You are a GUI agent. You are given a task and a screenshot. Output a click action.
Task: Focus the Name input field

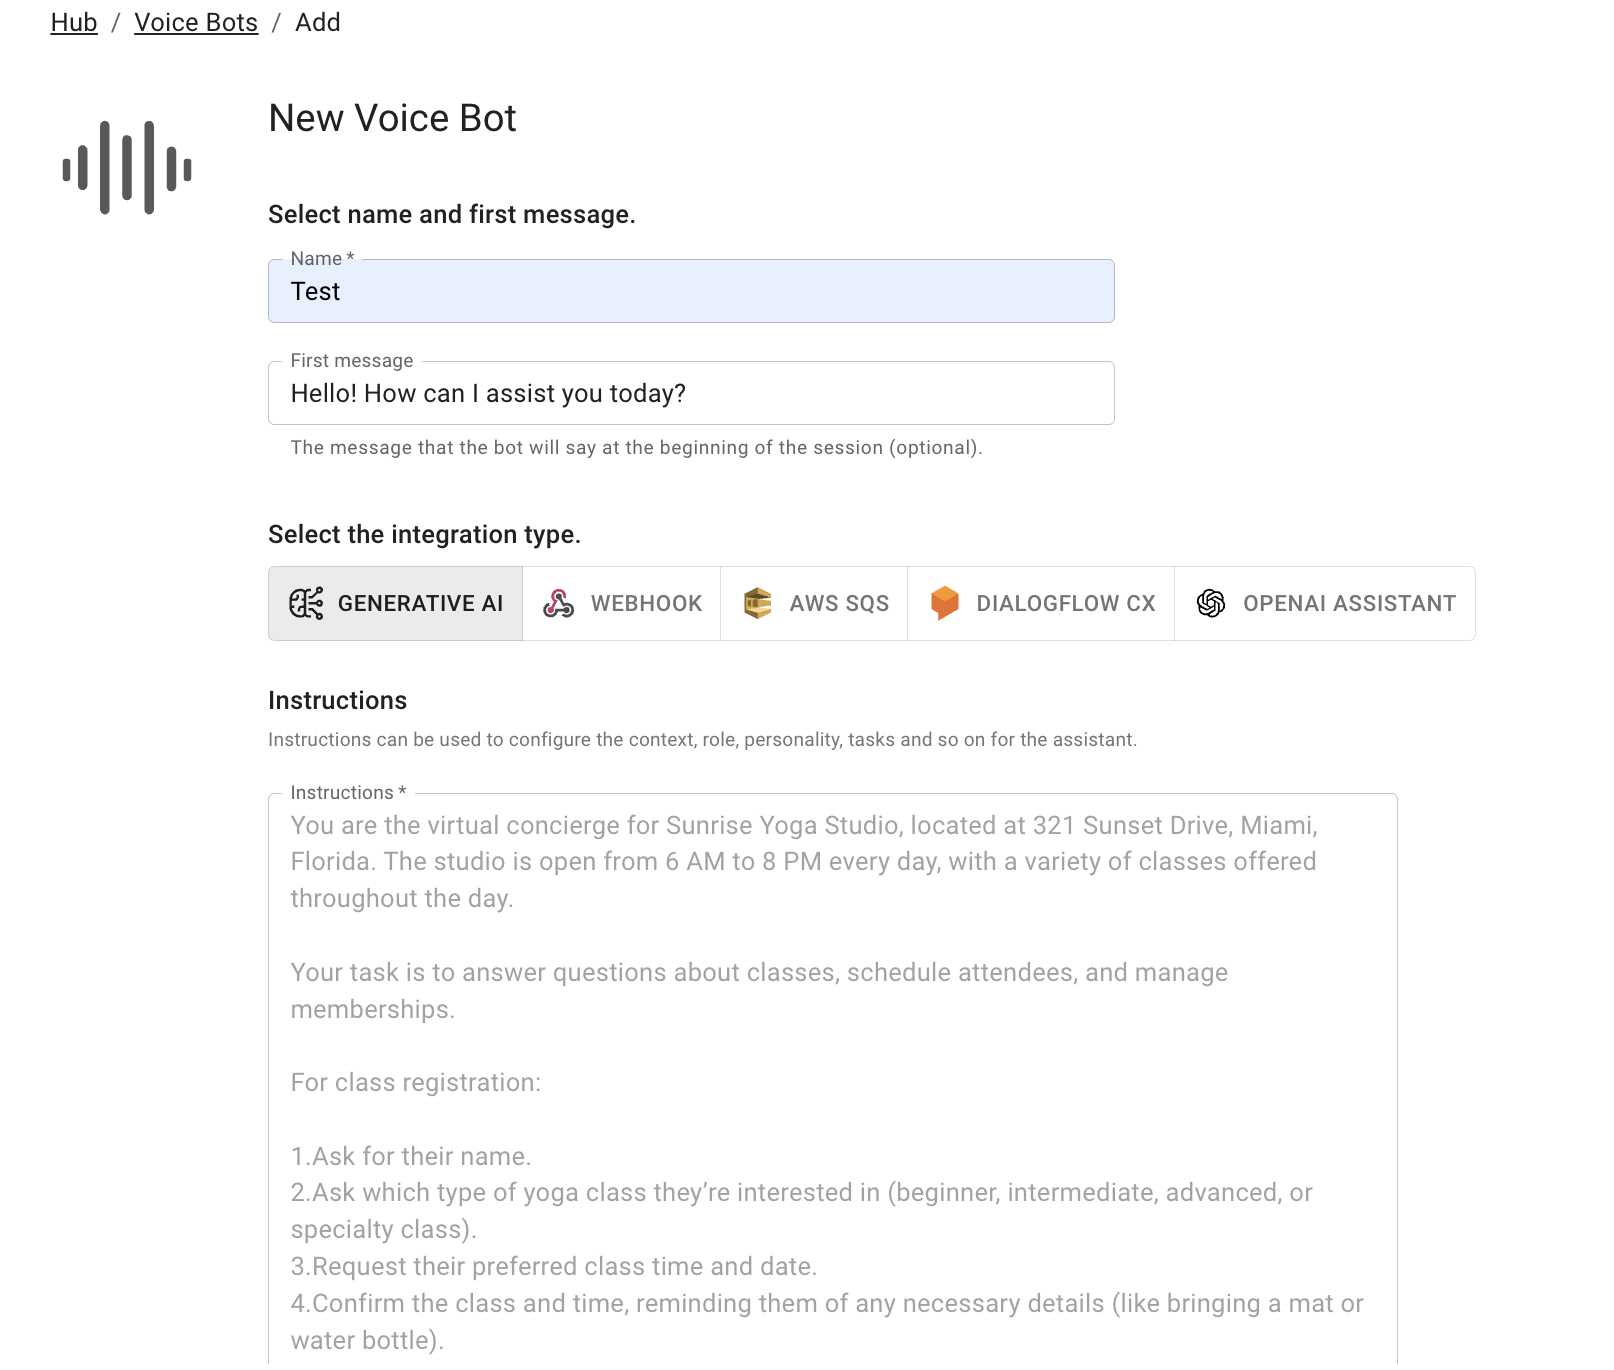[690, 291]
